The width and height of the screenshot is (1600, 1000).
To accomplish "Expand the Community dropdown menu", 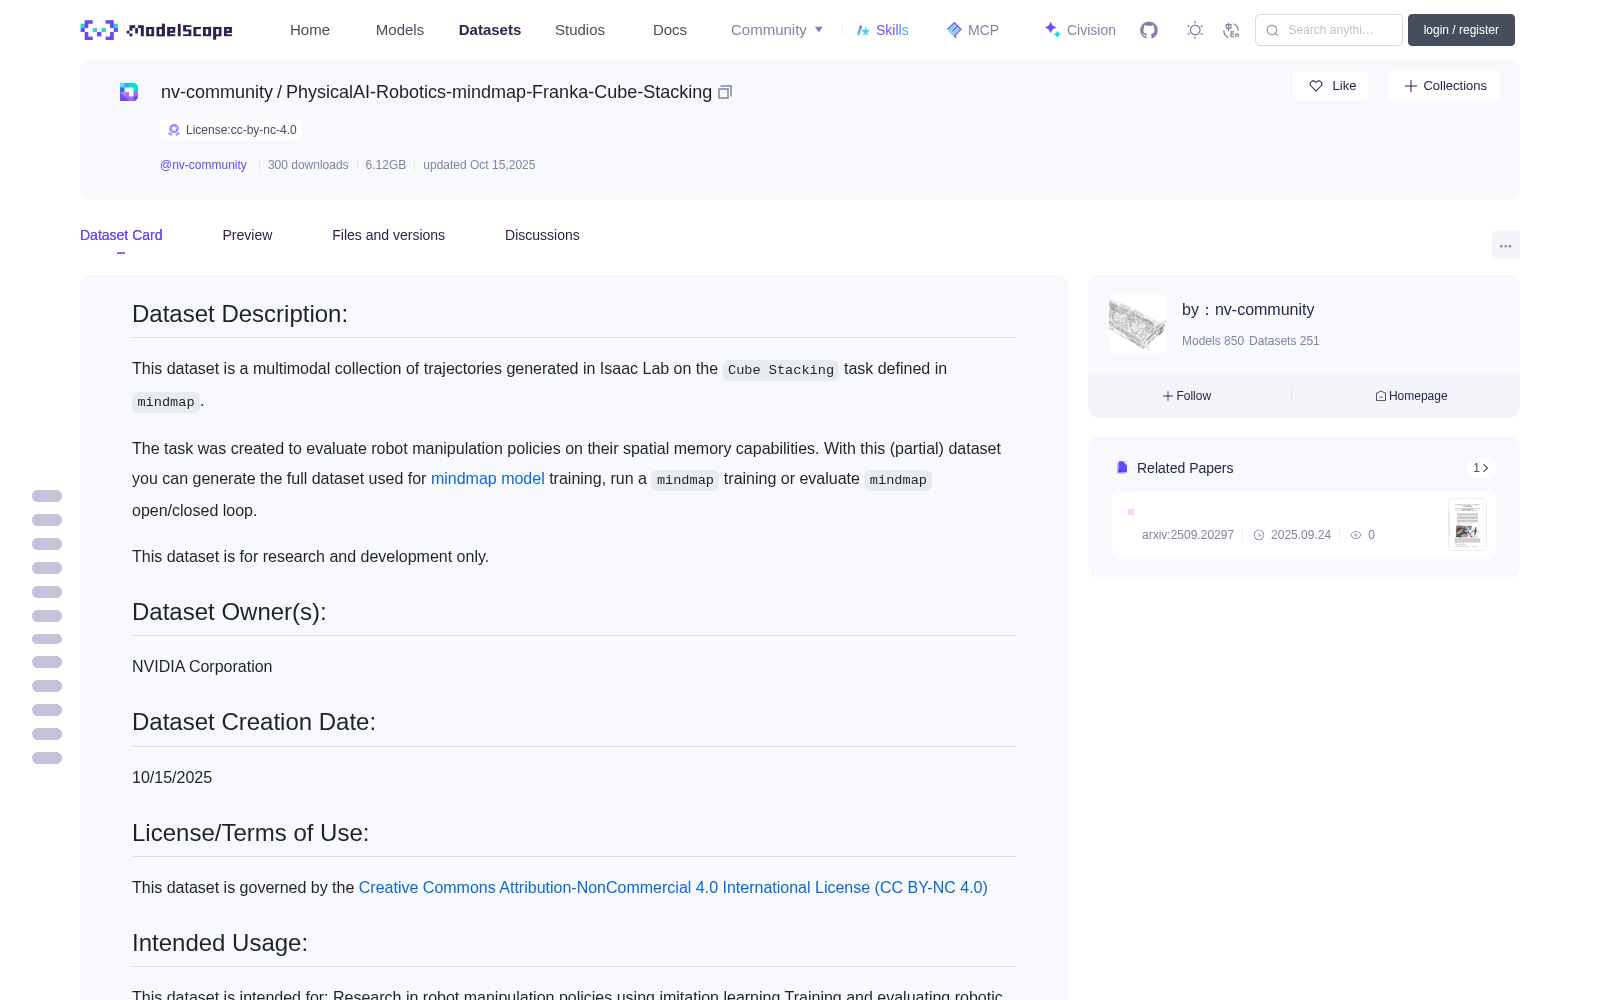I will pos(777,30).
